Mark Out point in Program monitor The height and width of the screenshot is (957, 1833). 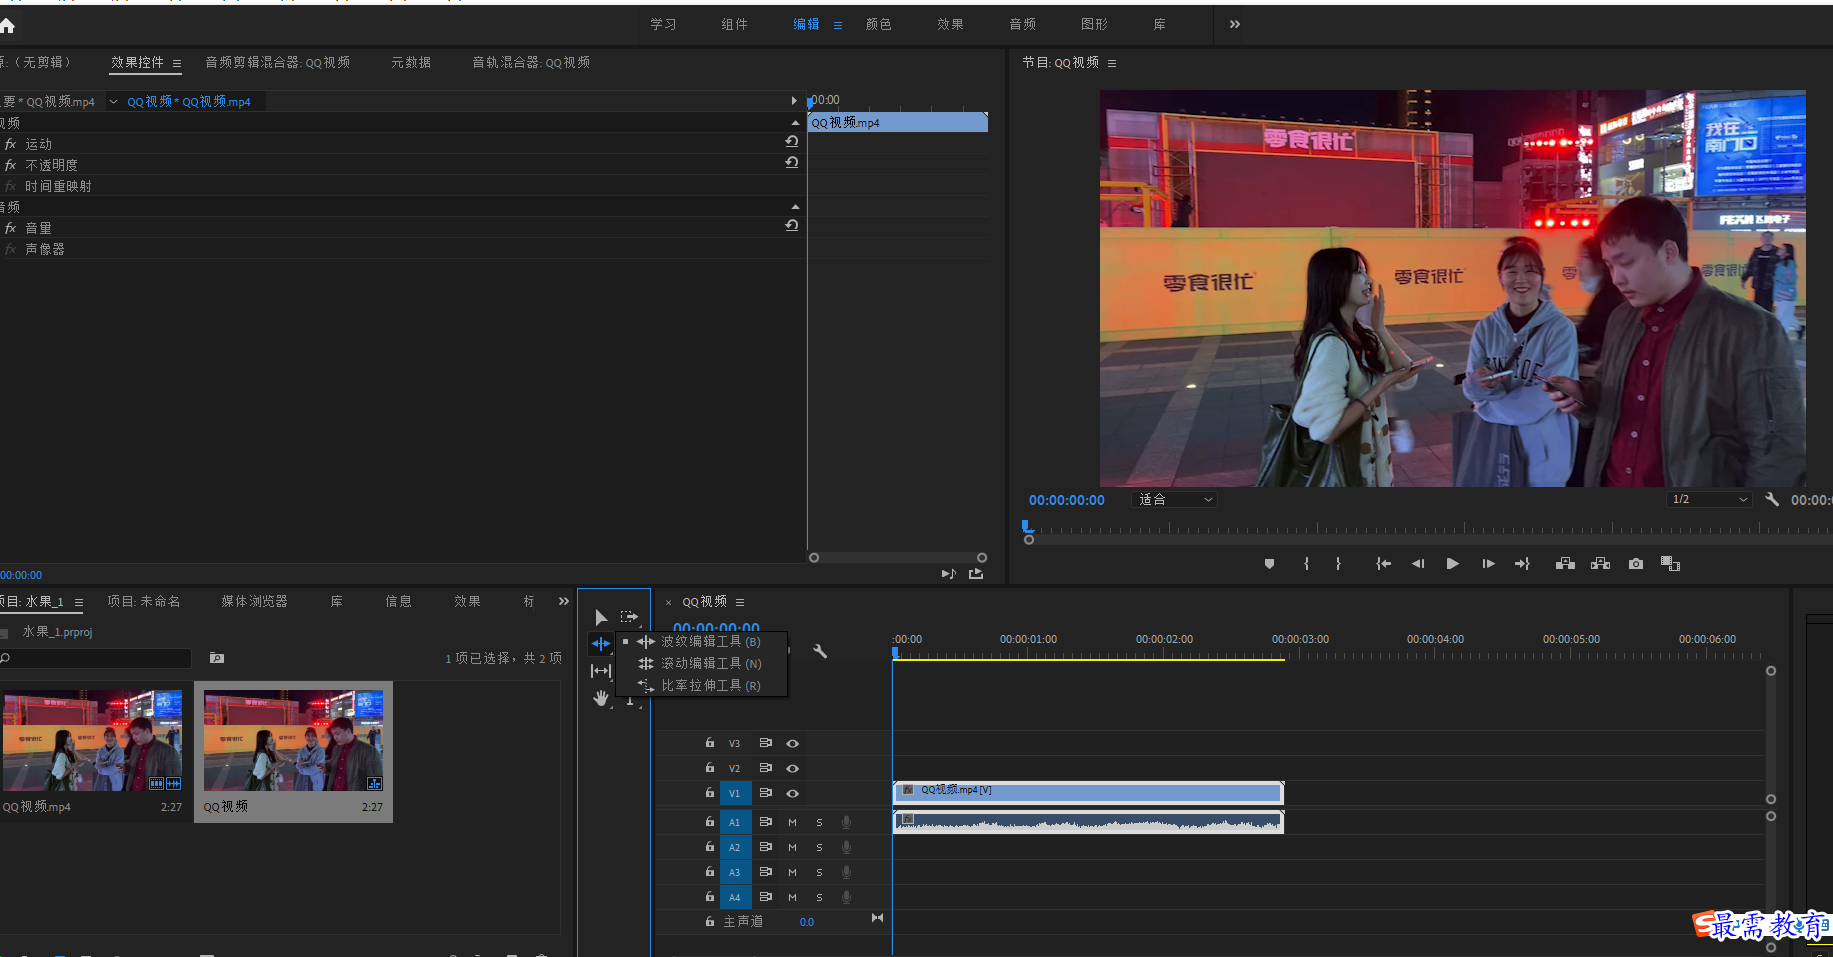point(1338,564)
